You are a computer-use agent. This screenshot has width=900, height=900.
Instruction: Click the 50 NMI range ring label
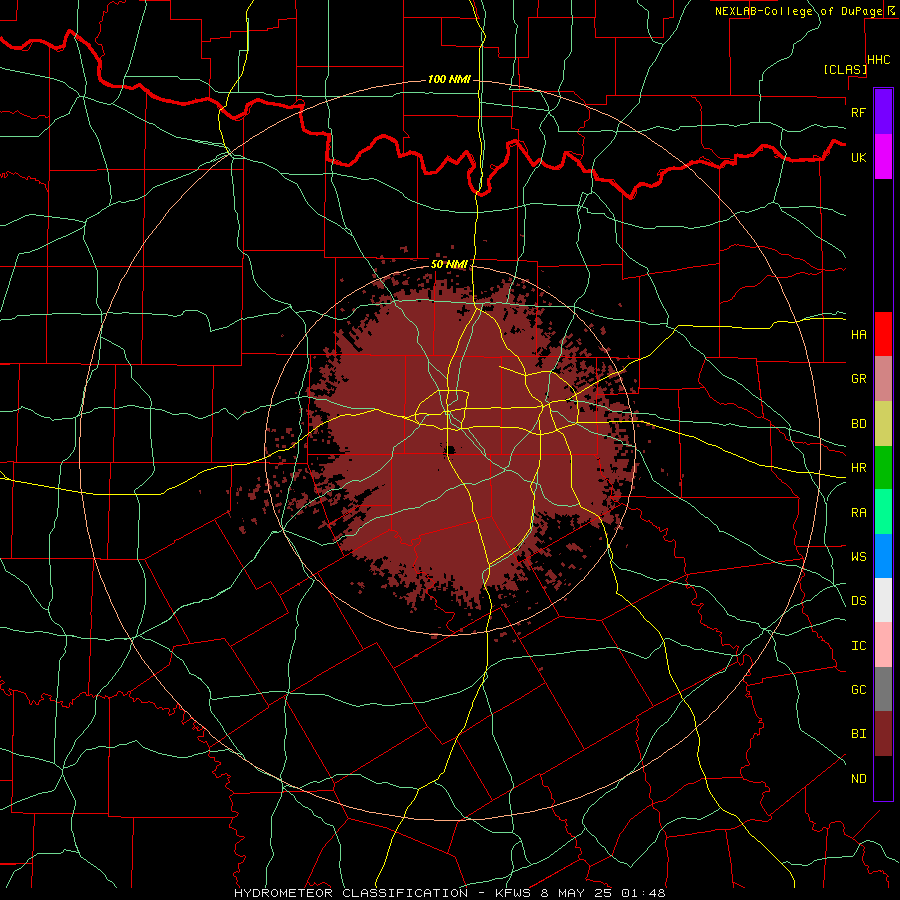click(449, 265)
